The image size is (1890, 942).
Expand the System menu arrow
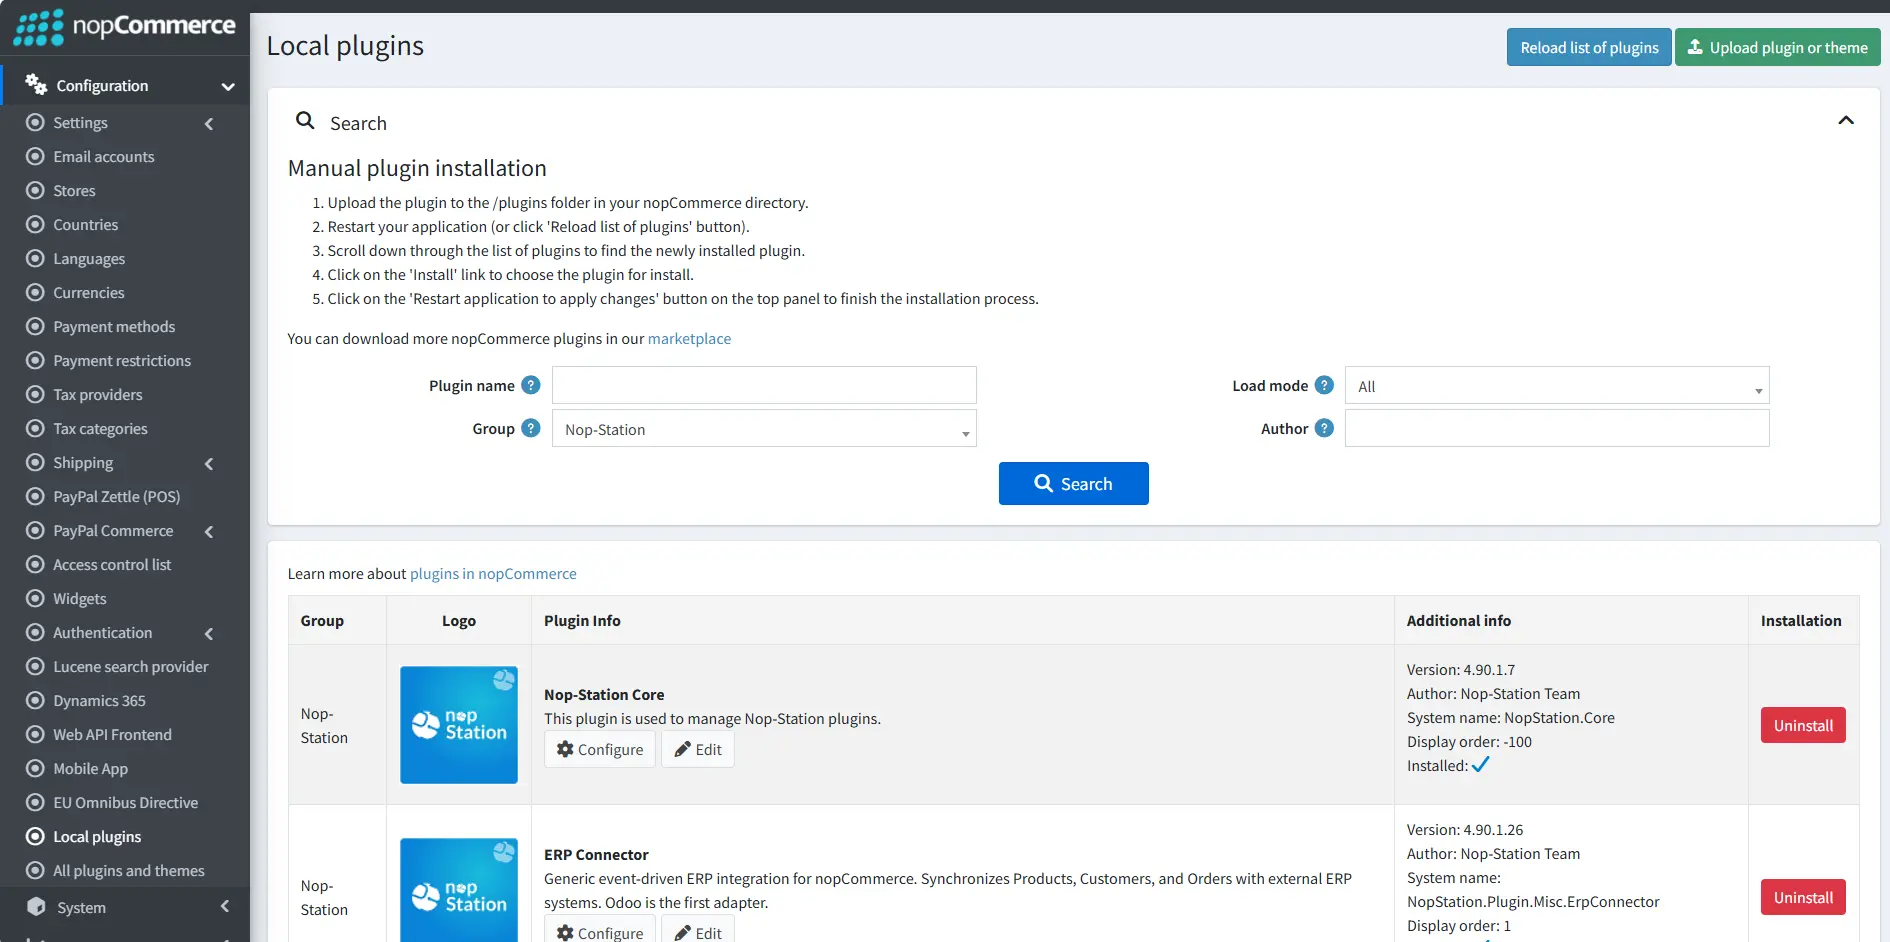pyautogui.click(x=225, y=906)
